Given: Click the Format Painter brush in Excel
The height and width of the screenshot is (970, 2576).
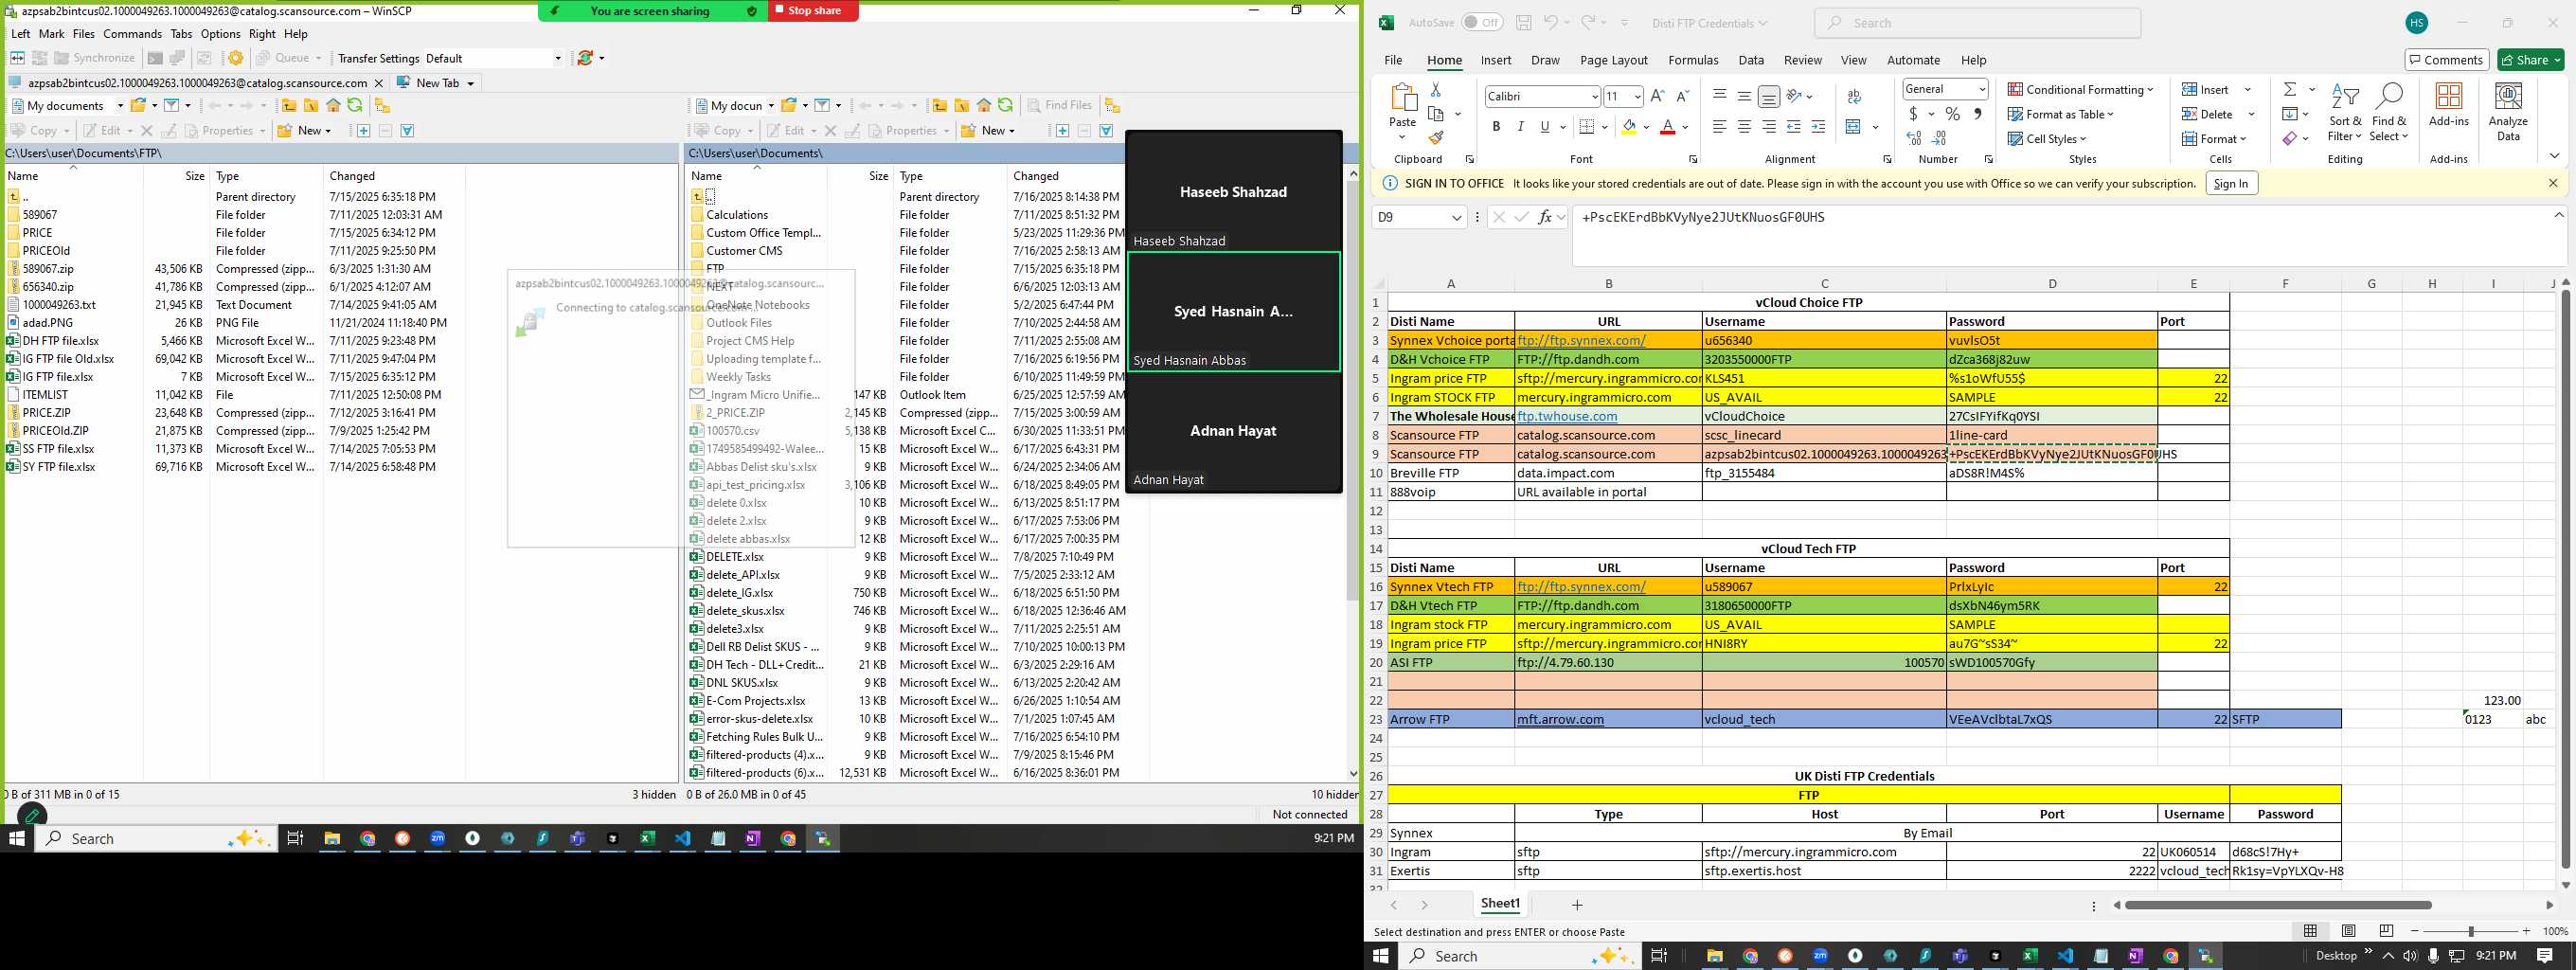Looking at the screenshot, I should tap(1436, 138).
